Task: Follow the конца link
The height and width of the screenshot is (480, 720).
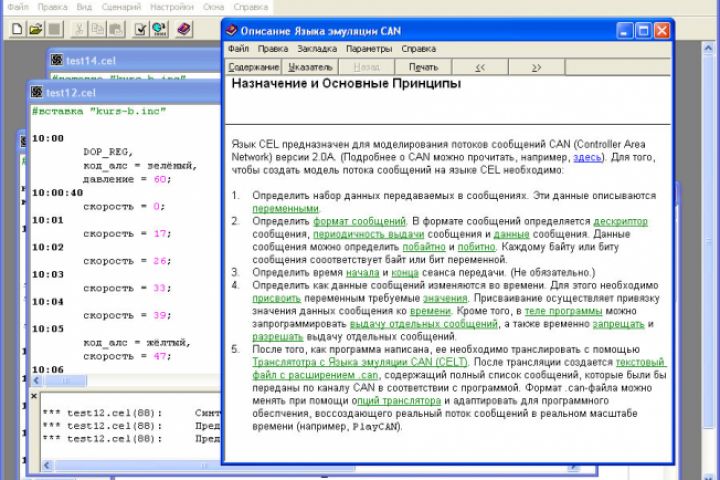Action: [405, 273]
